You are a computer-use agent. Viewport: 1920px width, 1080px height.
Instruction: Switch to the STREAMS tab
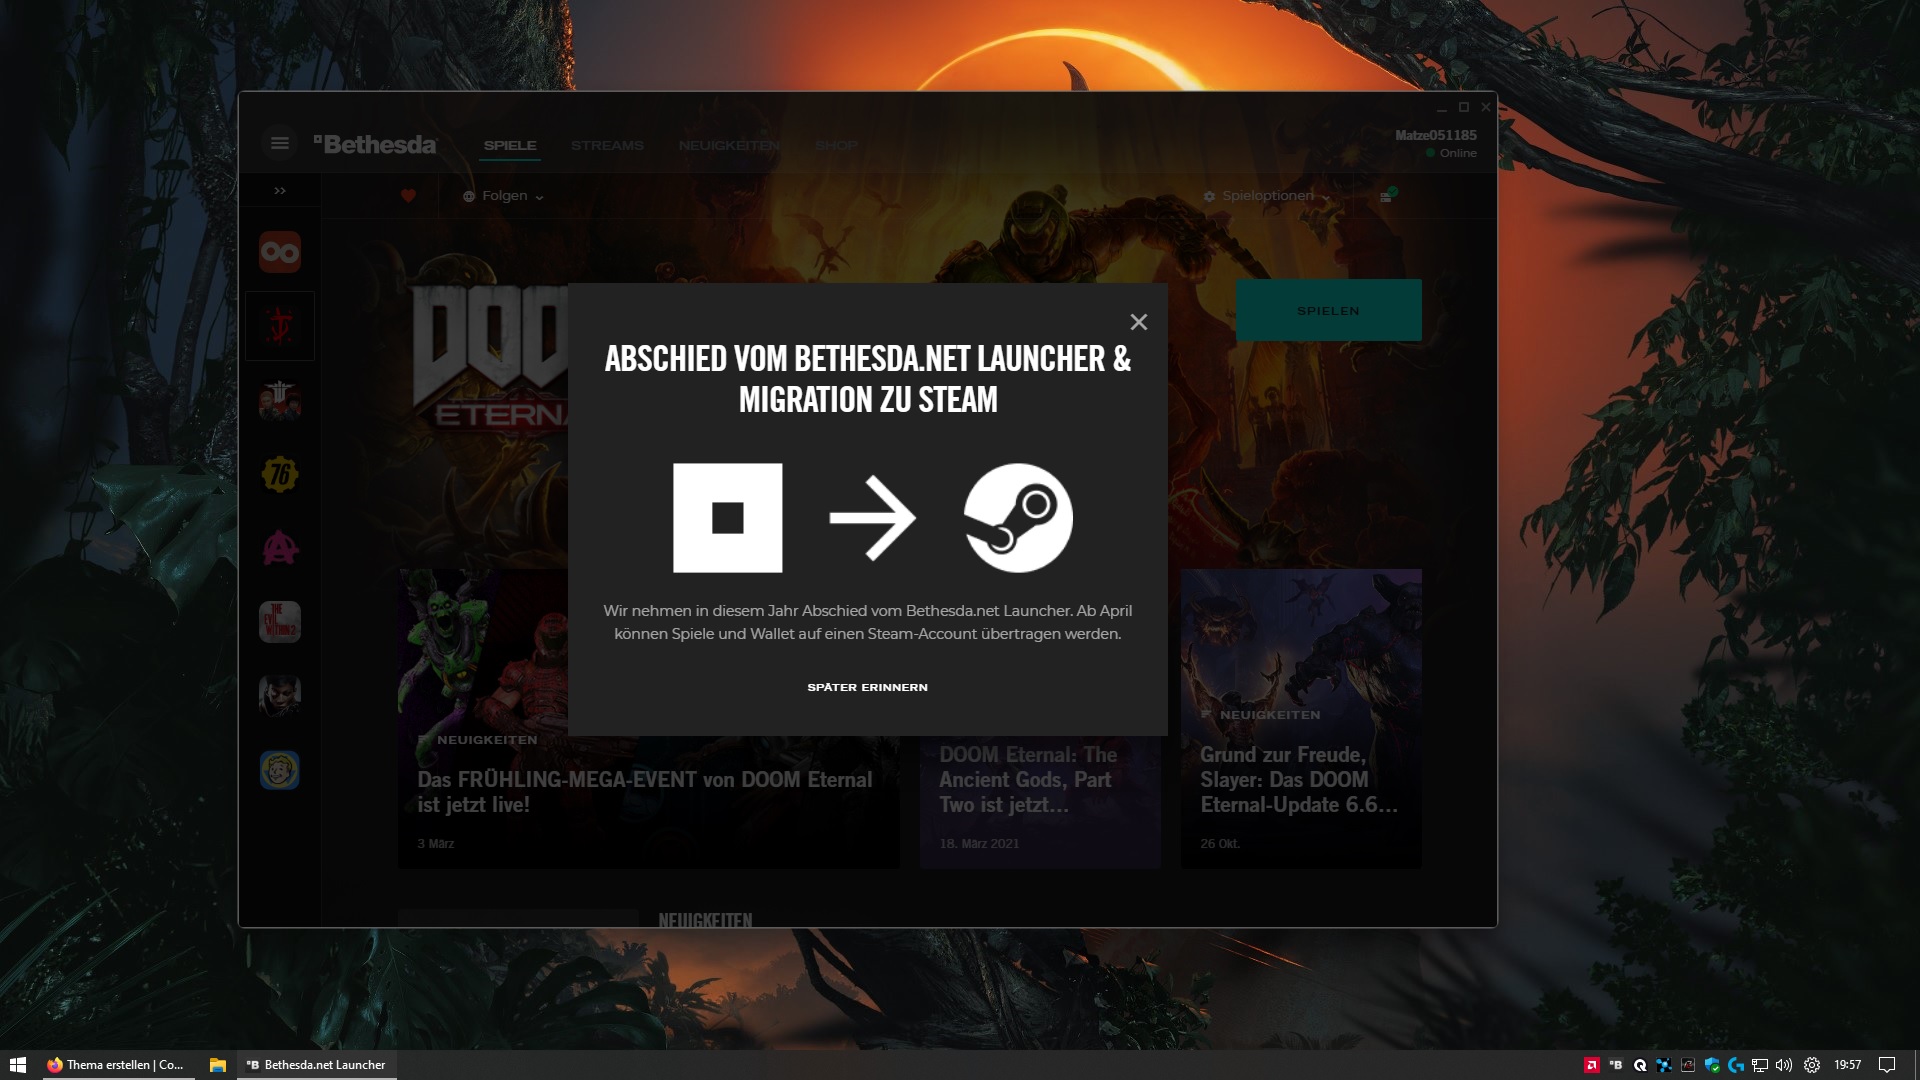[607, 146]
